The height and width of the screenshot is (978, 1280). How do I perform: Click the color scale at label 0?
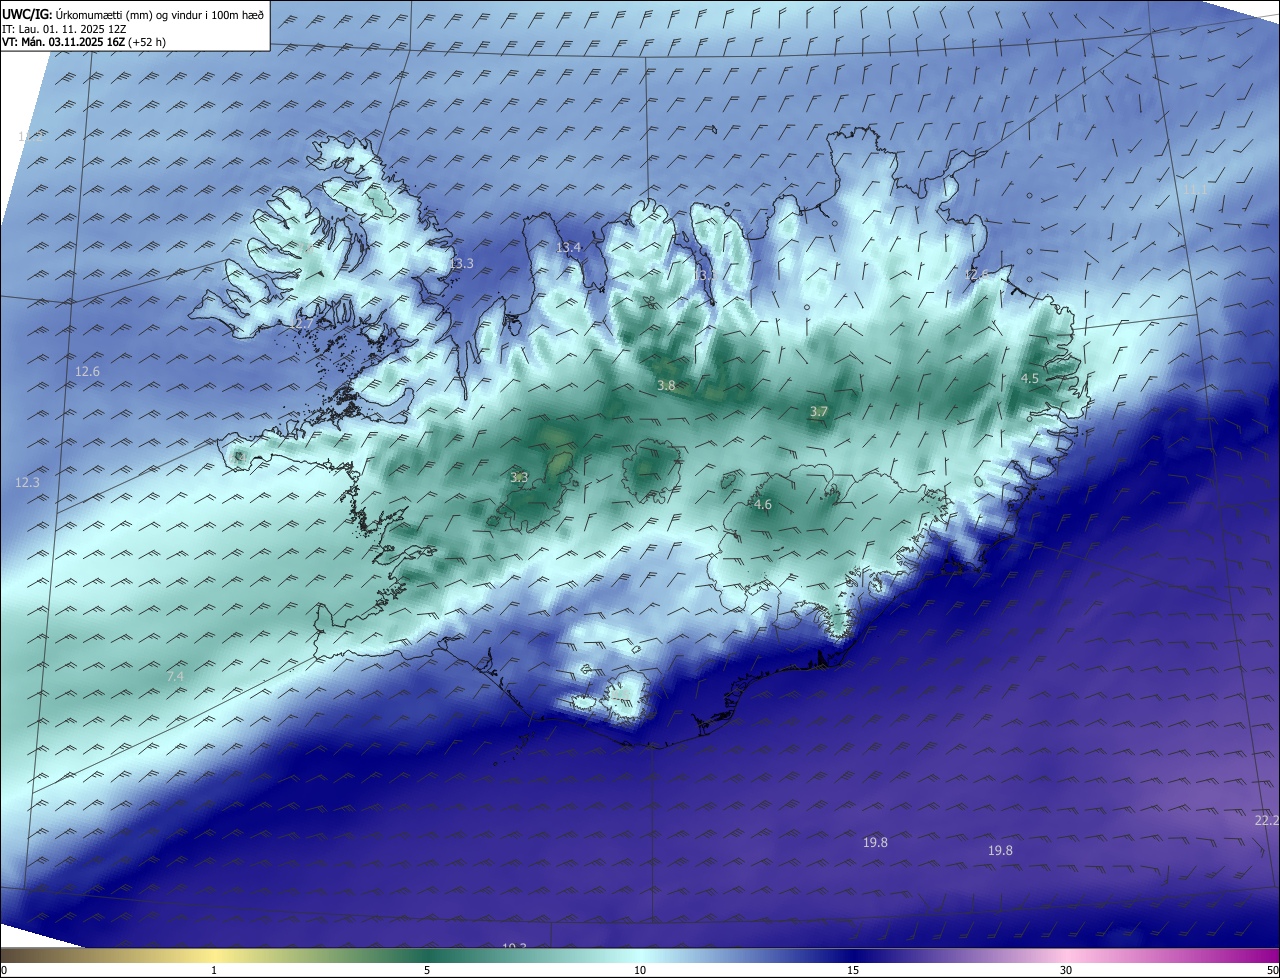coord(4,970)
